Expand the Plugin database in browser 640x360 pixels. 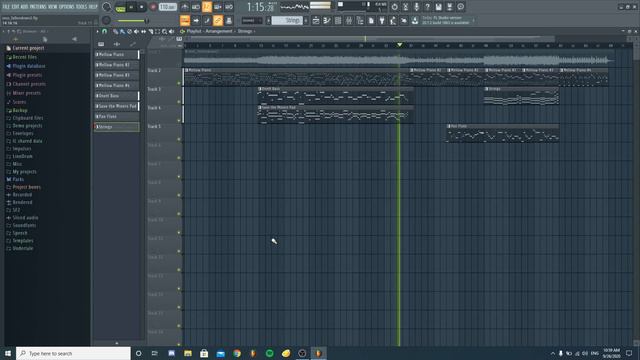click(x=25, y=66)
